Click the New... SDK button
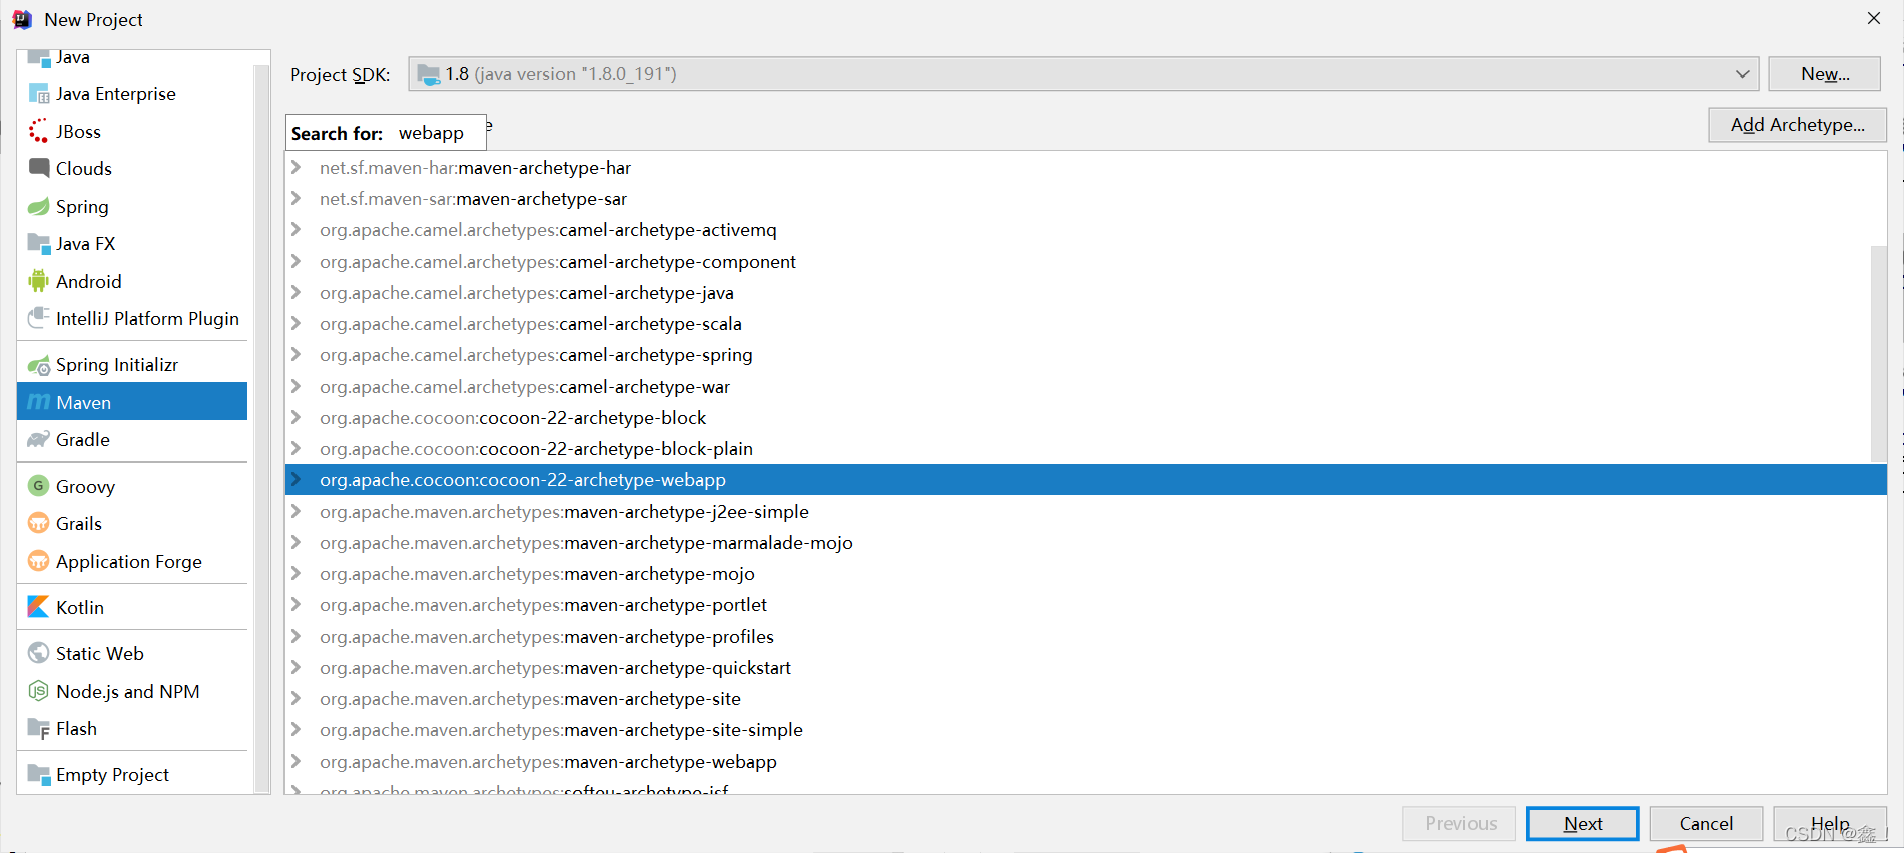 tap(1824, 74)
